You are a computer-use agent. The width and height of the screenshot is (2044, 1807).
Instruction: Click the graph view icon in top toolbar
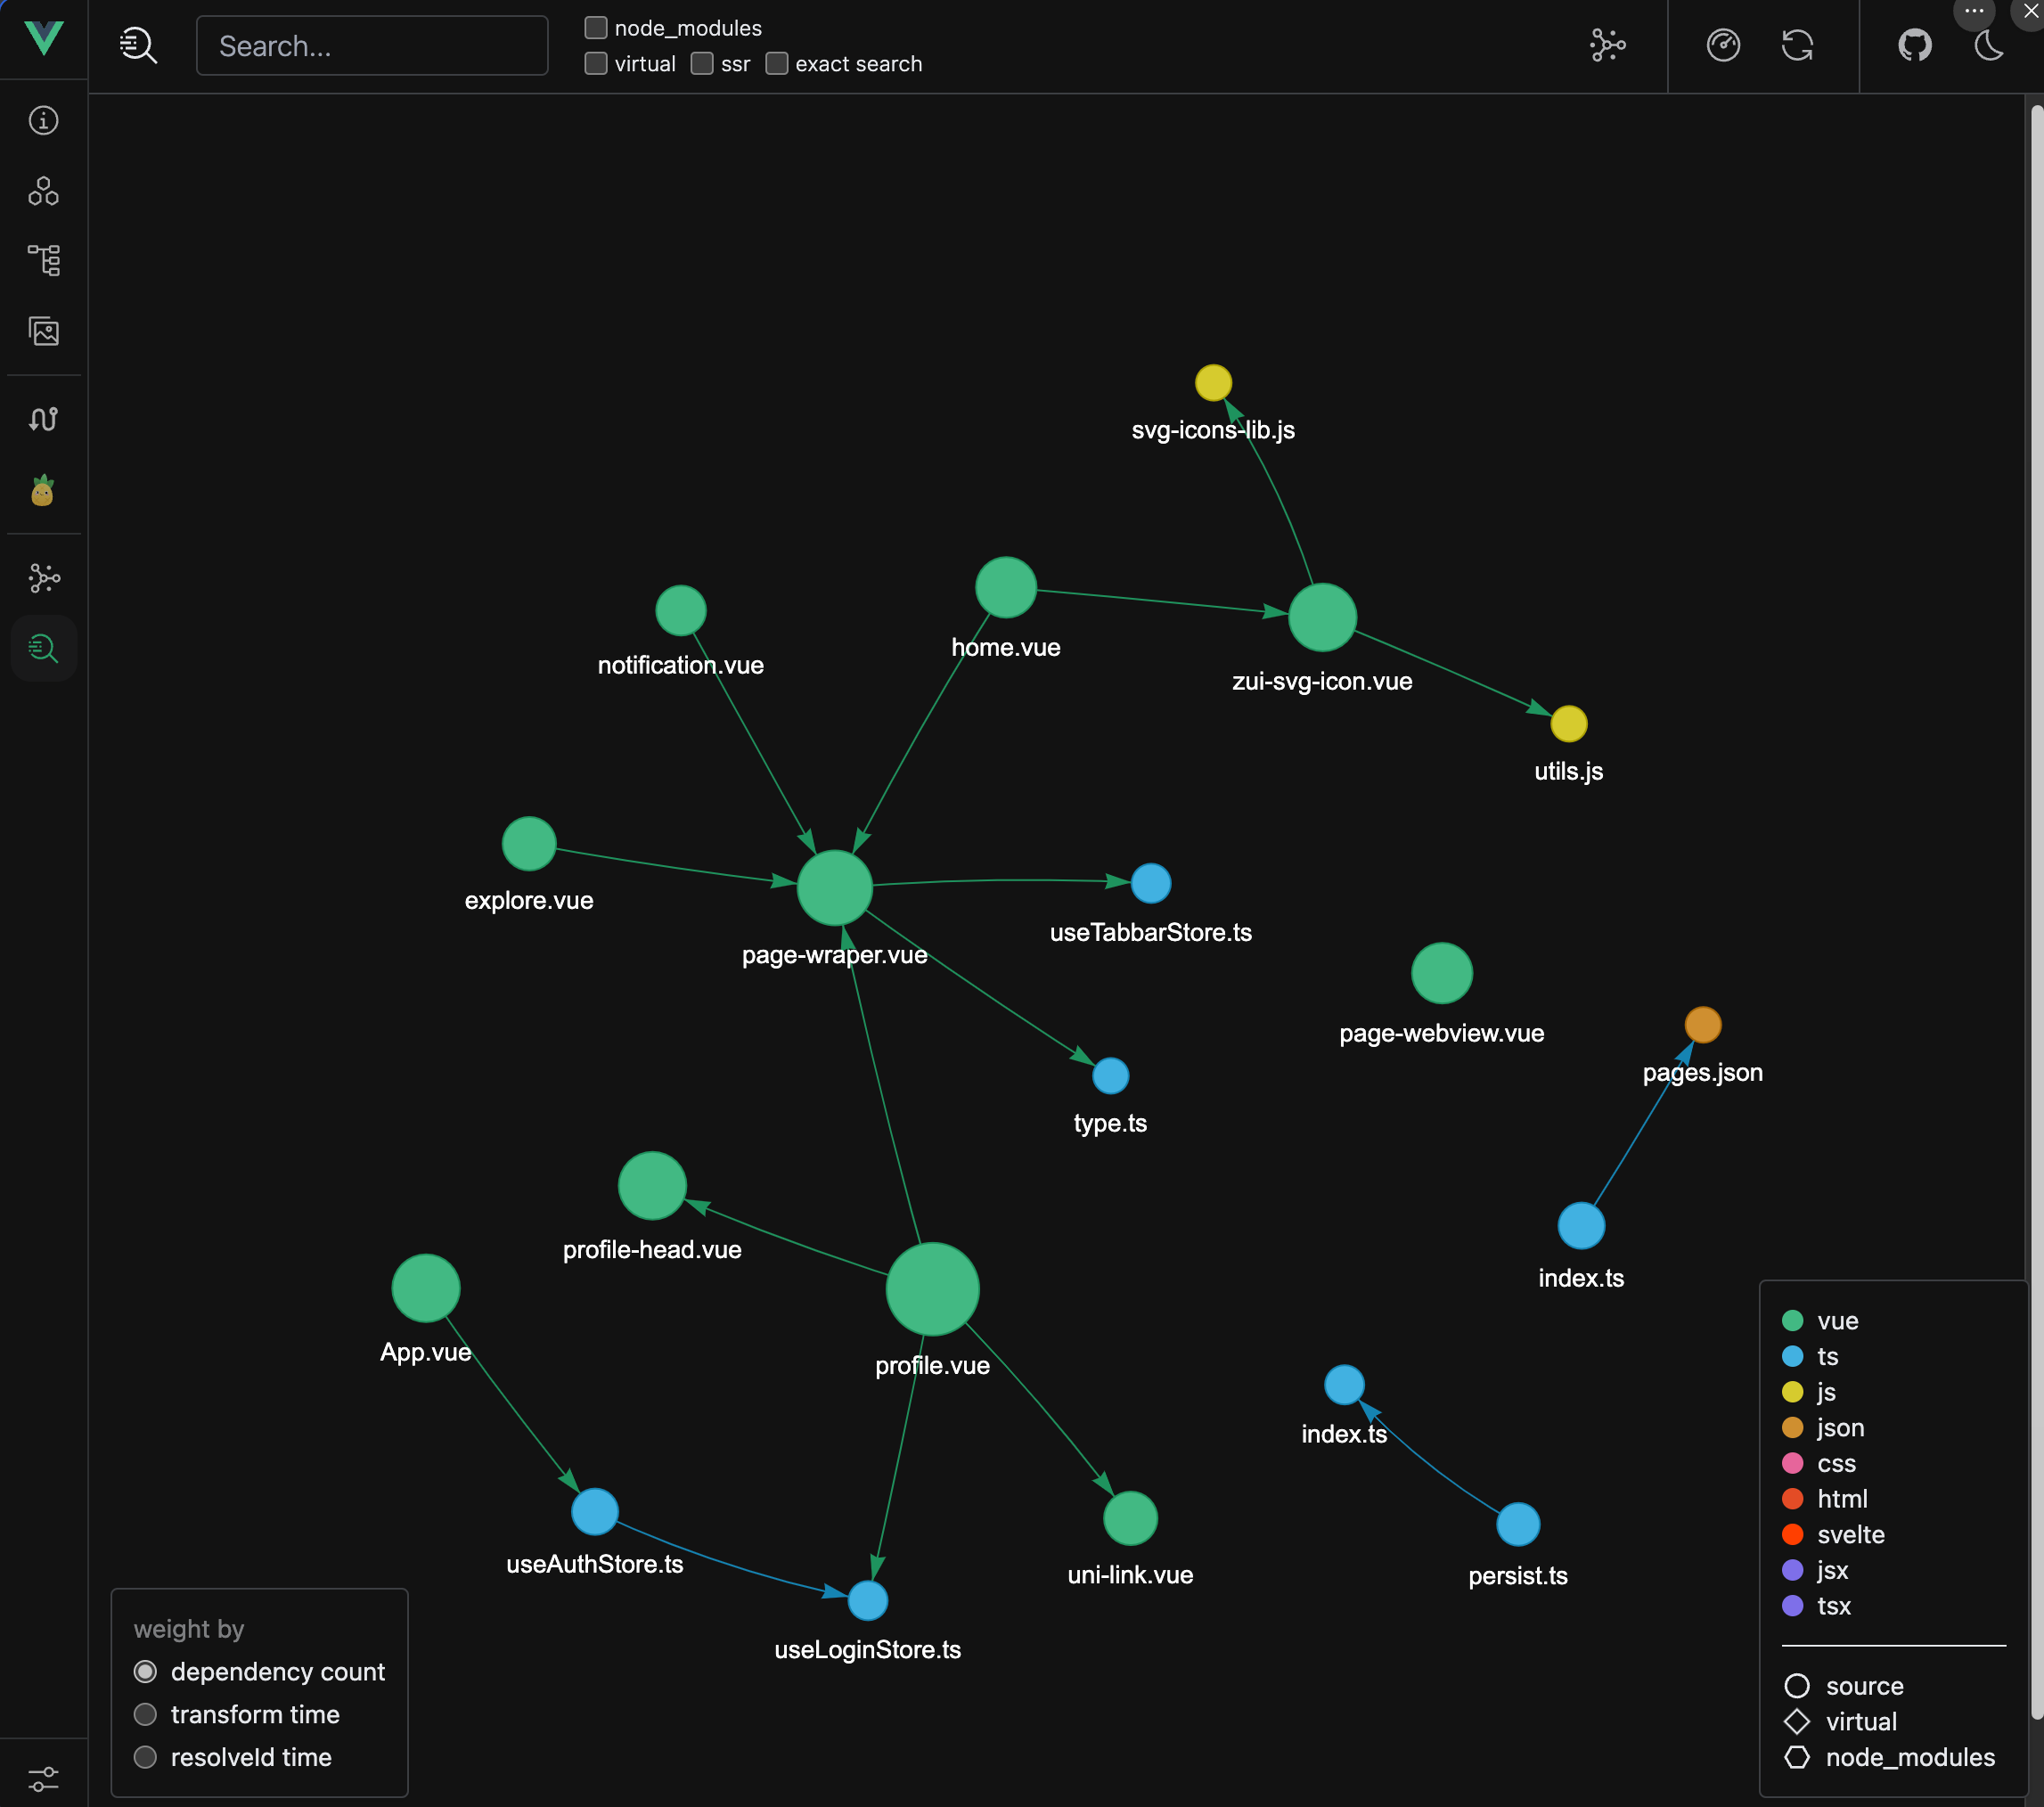[1607, 45]
